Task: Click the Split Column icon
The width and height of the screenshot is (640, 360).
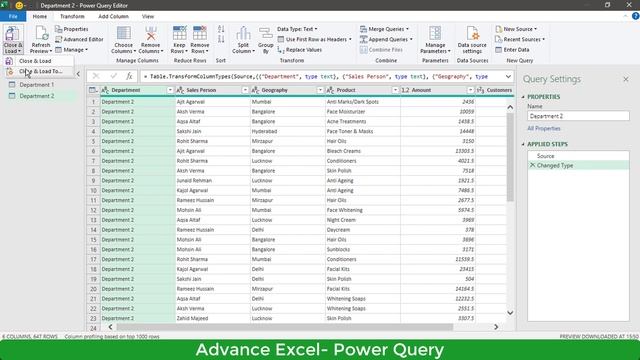Action: [243, 33]
